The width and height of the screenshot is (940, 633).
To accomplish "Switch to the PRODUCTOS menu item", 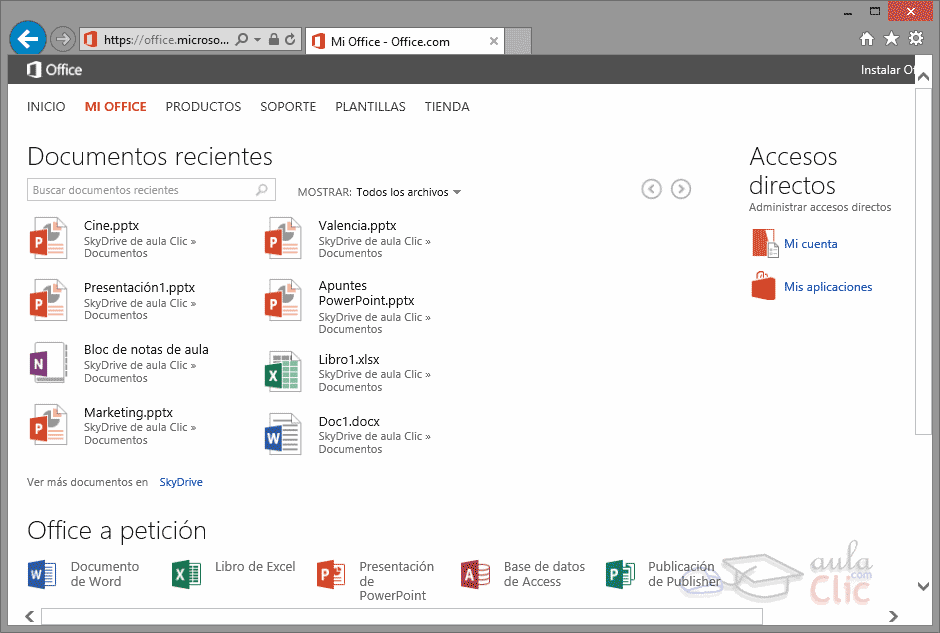I will click(203, 106).
